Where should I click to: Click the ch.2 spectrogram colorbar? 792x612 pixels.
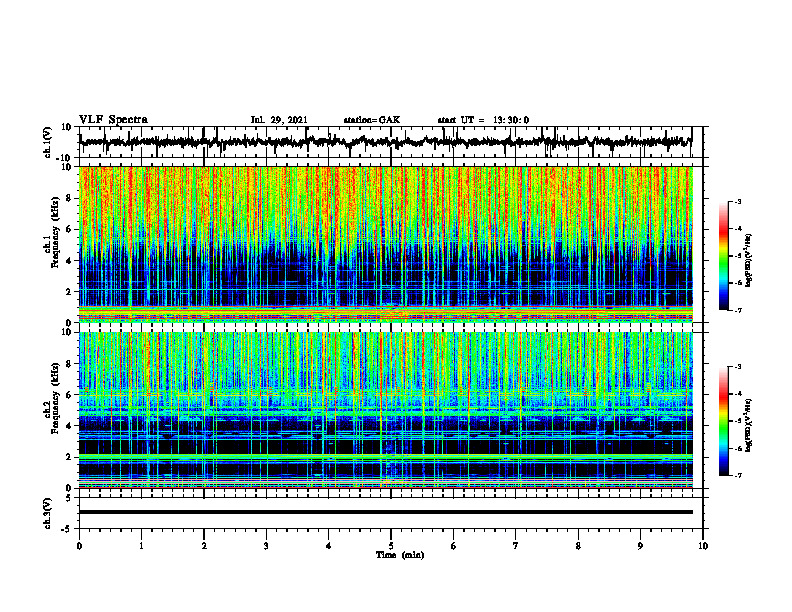point(723,421)
